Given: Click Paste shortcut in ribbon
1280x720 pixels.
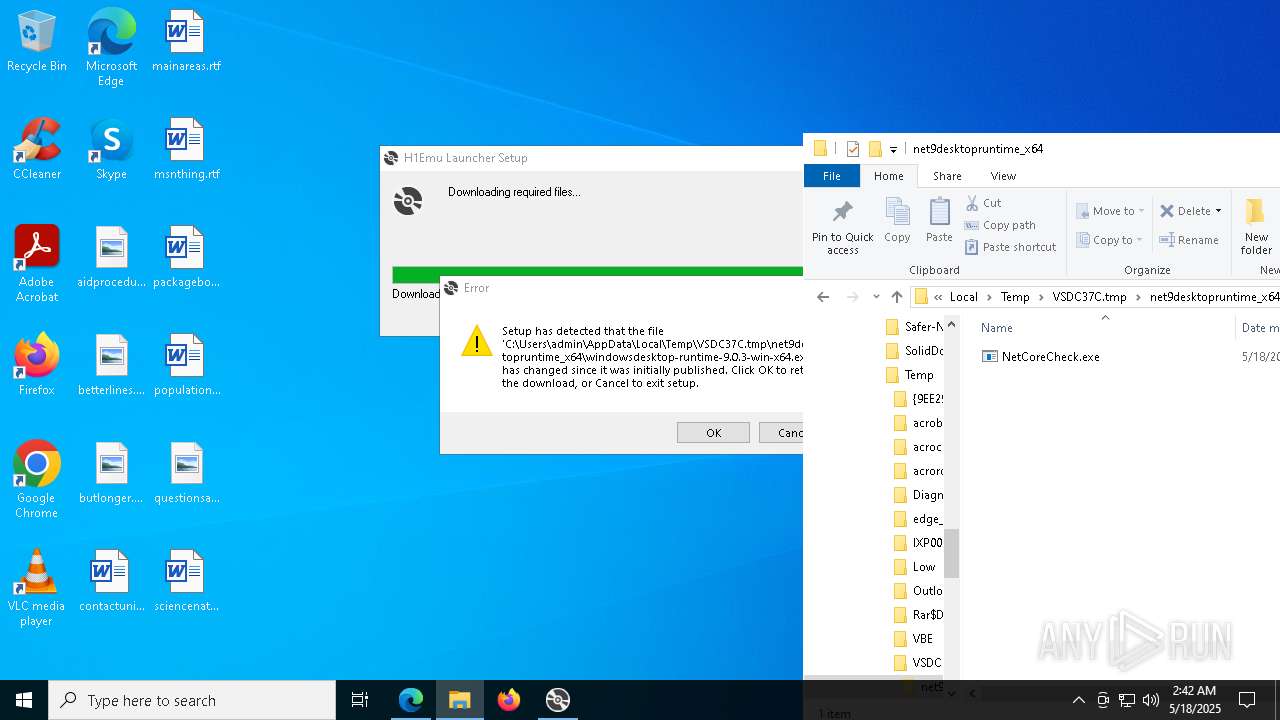Looking at the screenshot, I should 1010,247.
